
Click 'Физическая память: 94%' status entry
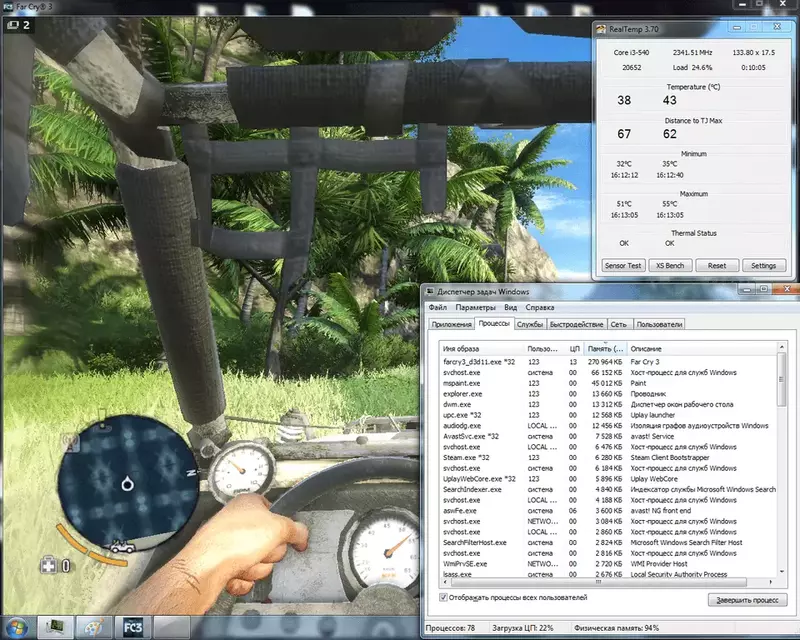[x=616, y=628]
